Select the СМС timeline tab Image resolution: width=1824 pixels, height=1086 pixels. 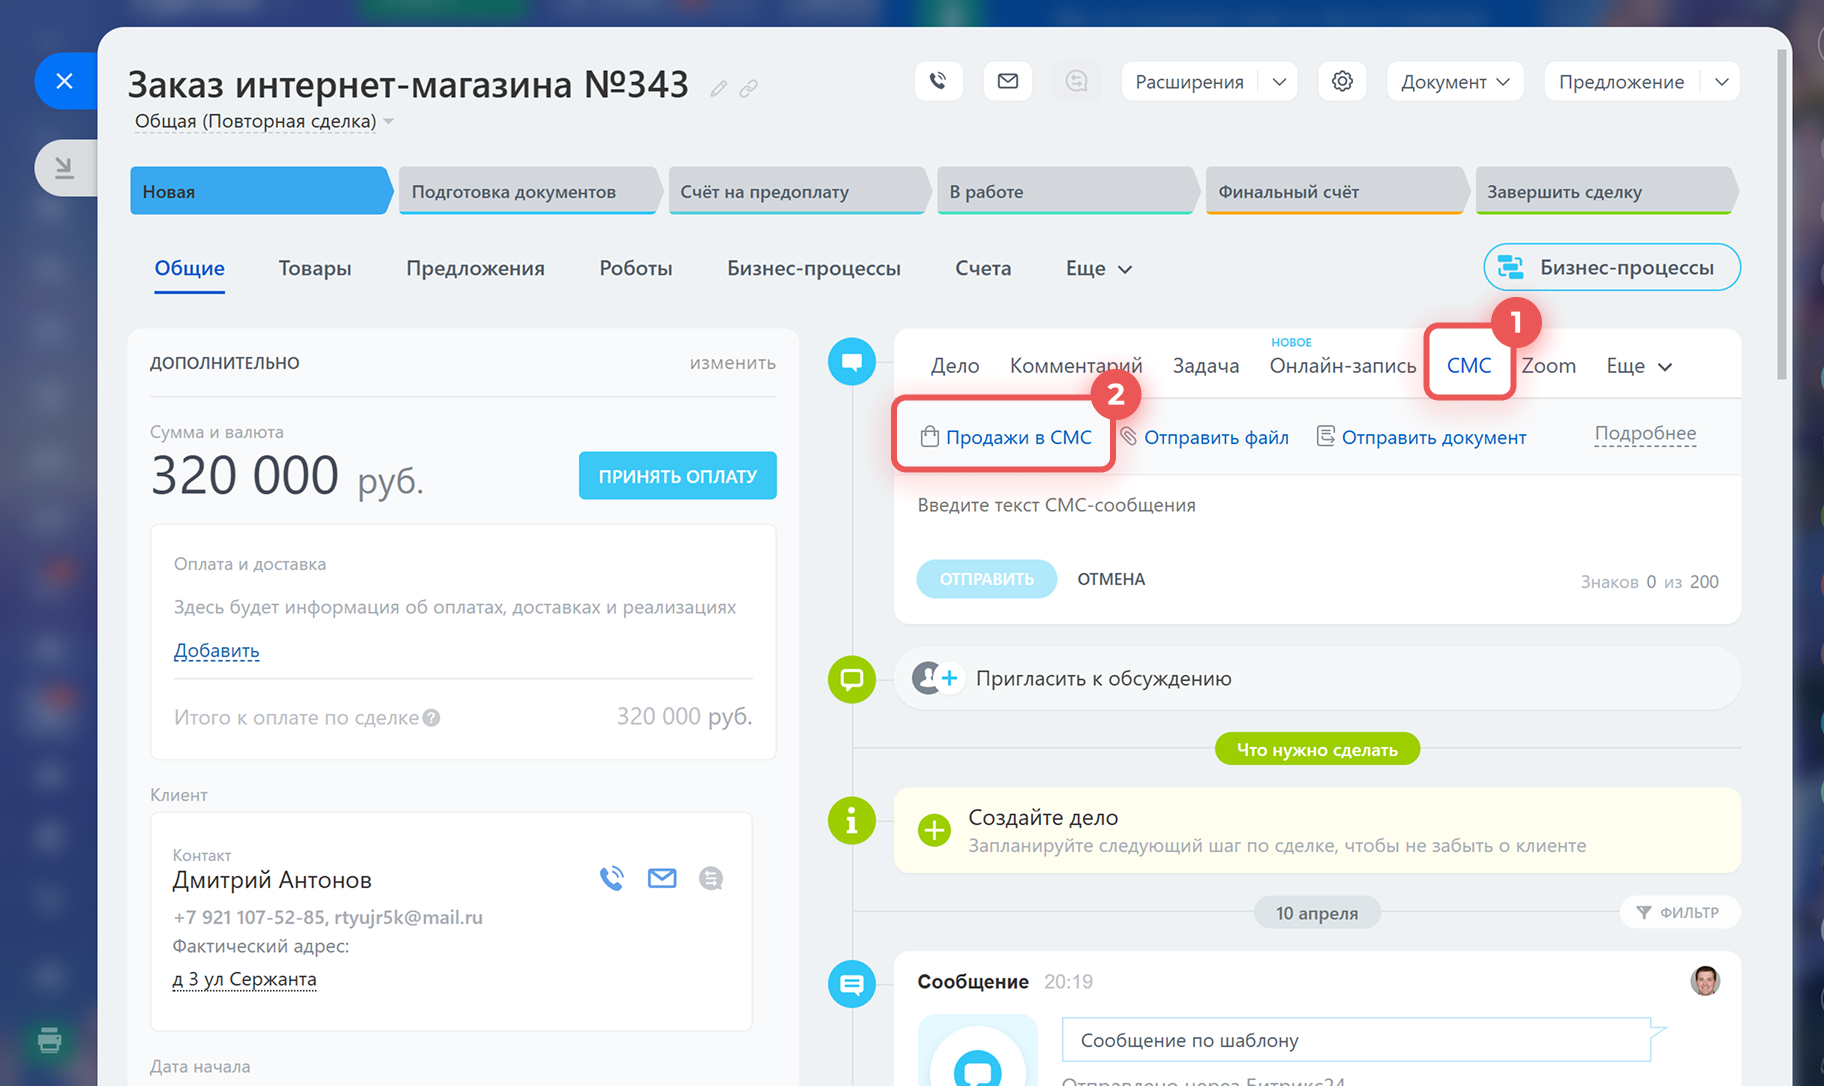coord(1469,366)
